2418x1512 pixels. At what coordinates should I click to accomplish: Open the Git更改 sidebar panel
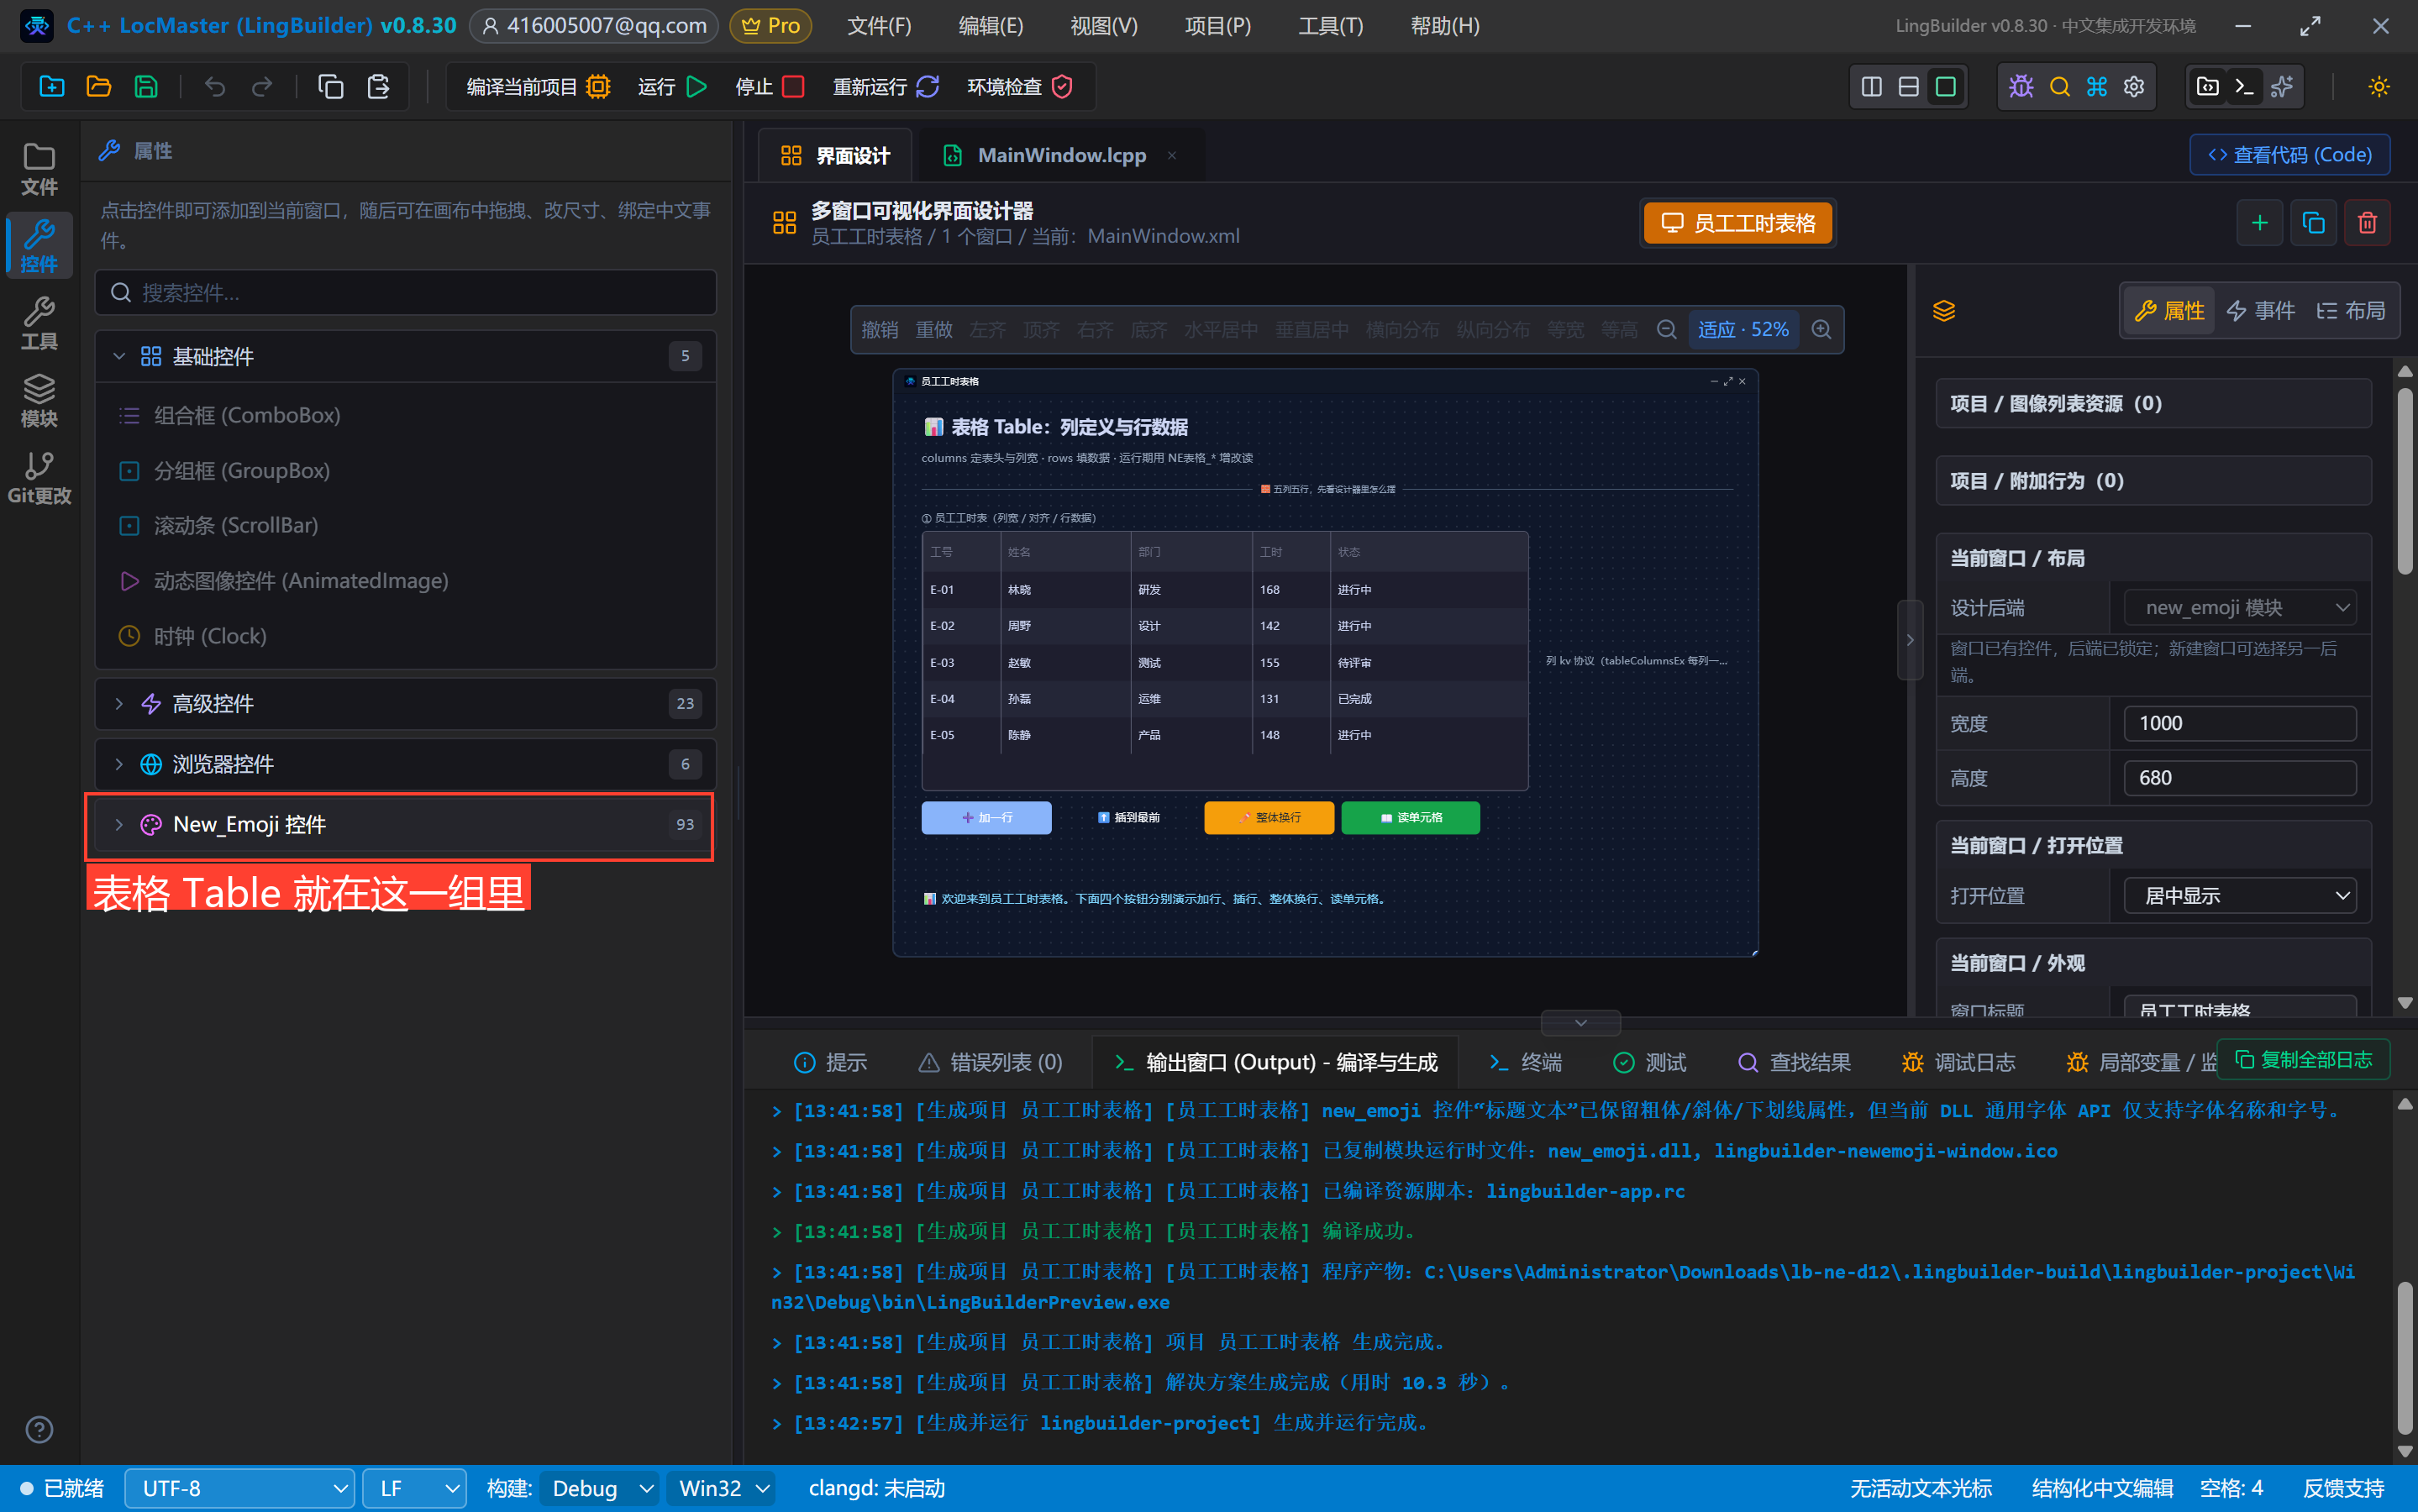tap(39, 478)
